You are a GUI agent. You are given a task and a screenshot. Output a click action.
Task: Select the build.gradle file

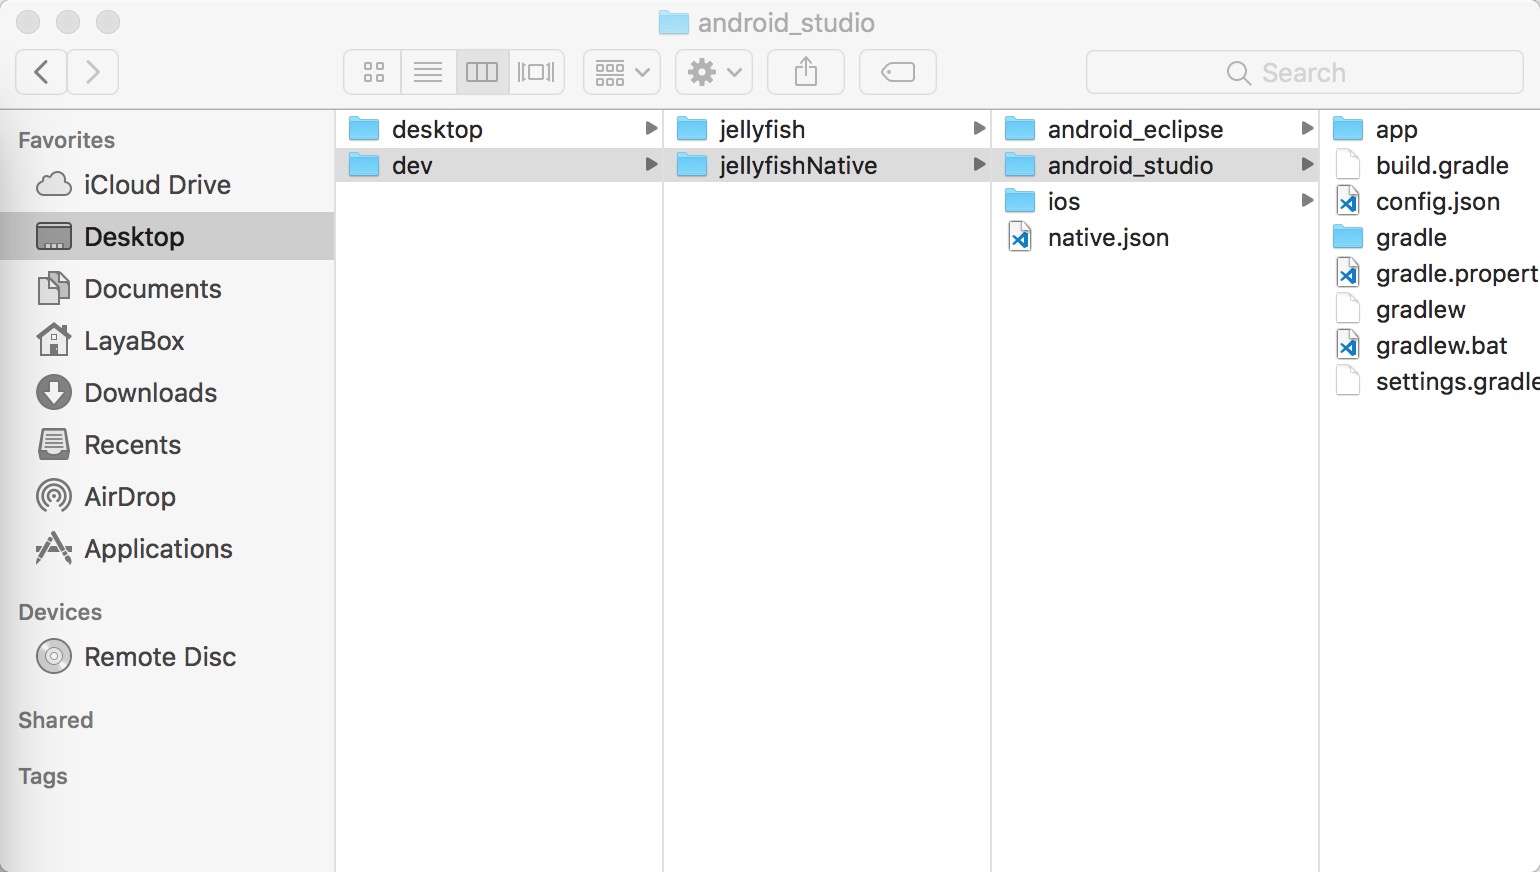pos(1431,165)
